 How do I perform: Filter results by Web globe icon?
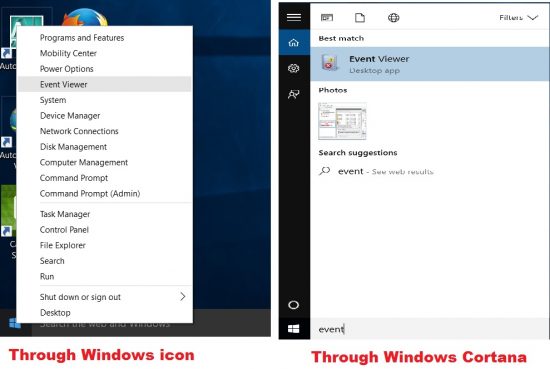point(394,18)
